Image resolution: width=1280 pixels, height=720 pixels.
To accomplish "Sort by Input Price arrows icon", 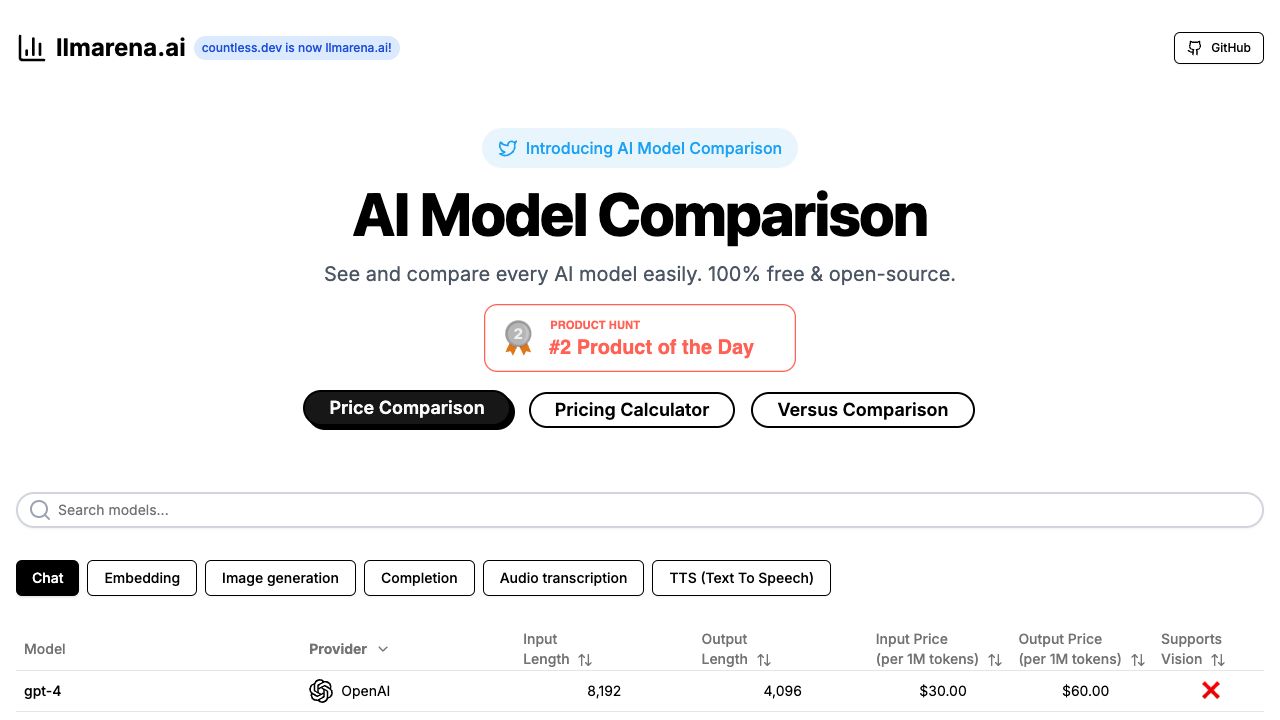I will pos(995,660).
